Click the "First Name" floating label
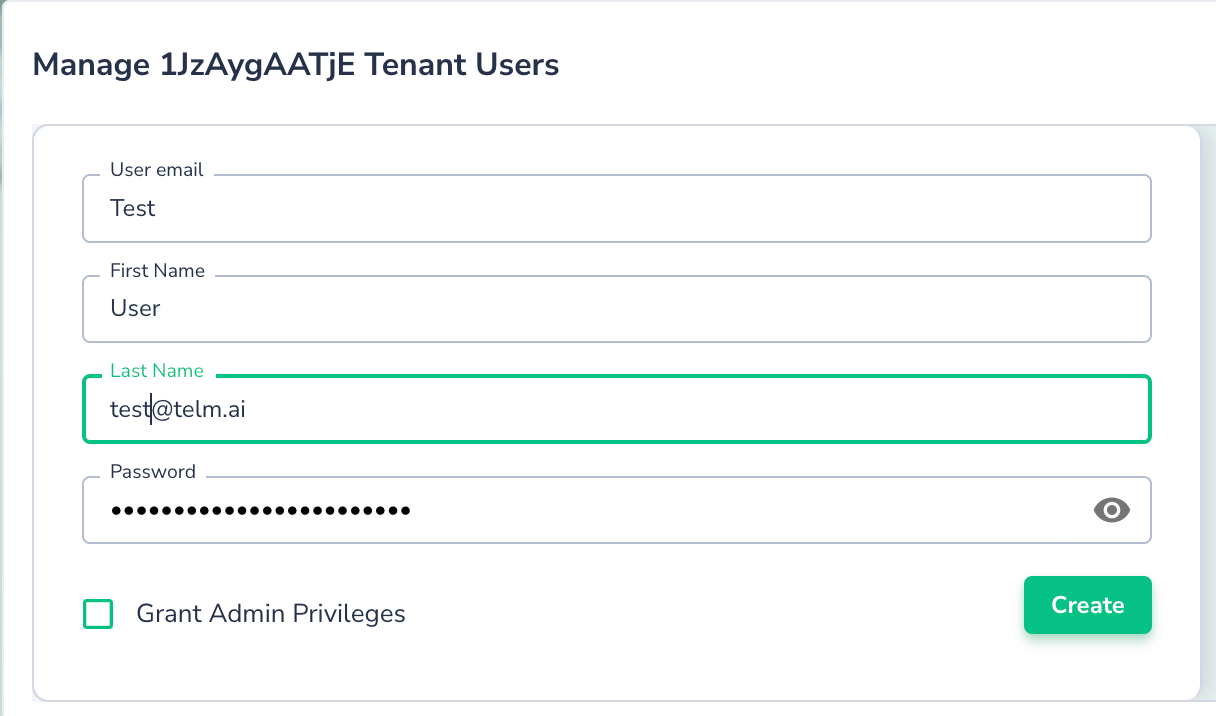The height and width of the screenshot is (716, 1216). click(157, 270)
